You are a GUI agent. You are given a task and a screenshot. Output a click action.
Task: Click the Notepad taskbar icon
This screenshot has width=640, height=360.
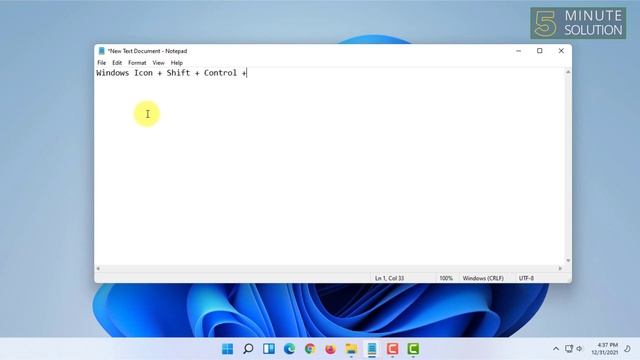(x=372, y=349)
